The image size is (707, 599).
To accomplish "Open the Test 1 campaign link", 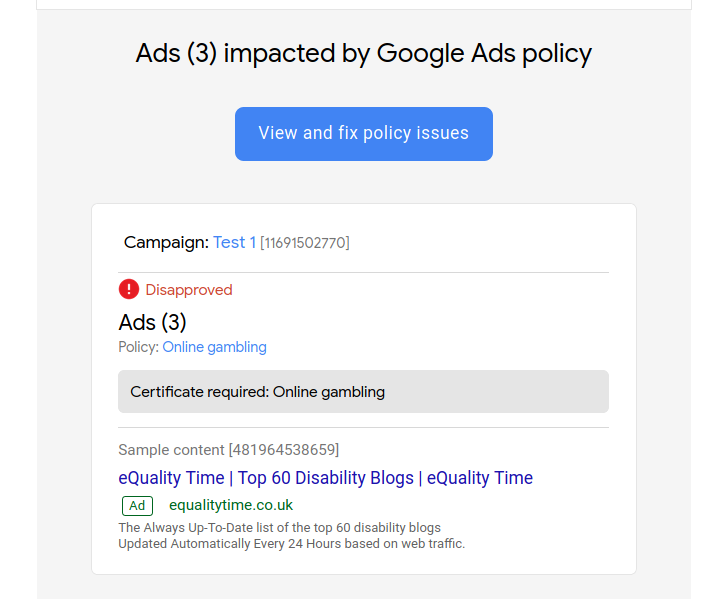I will 234,243.
